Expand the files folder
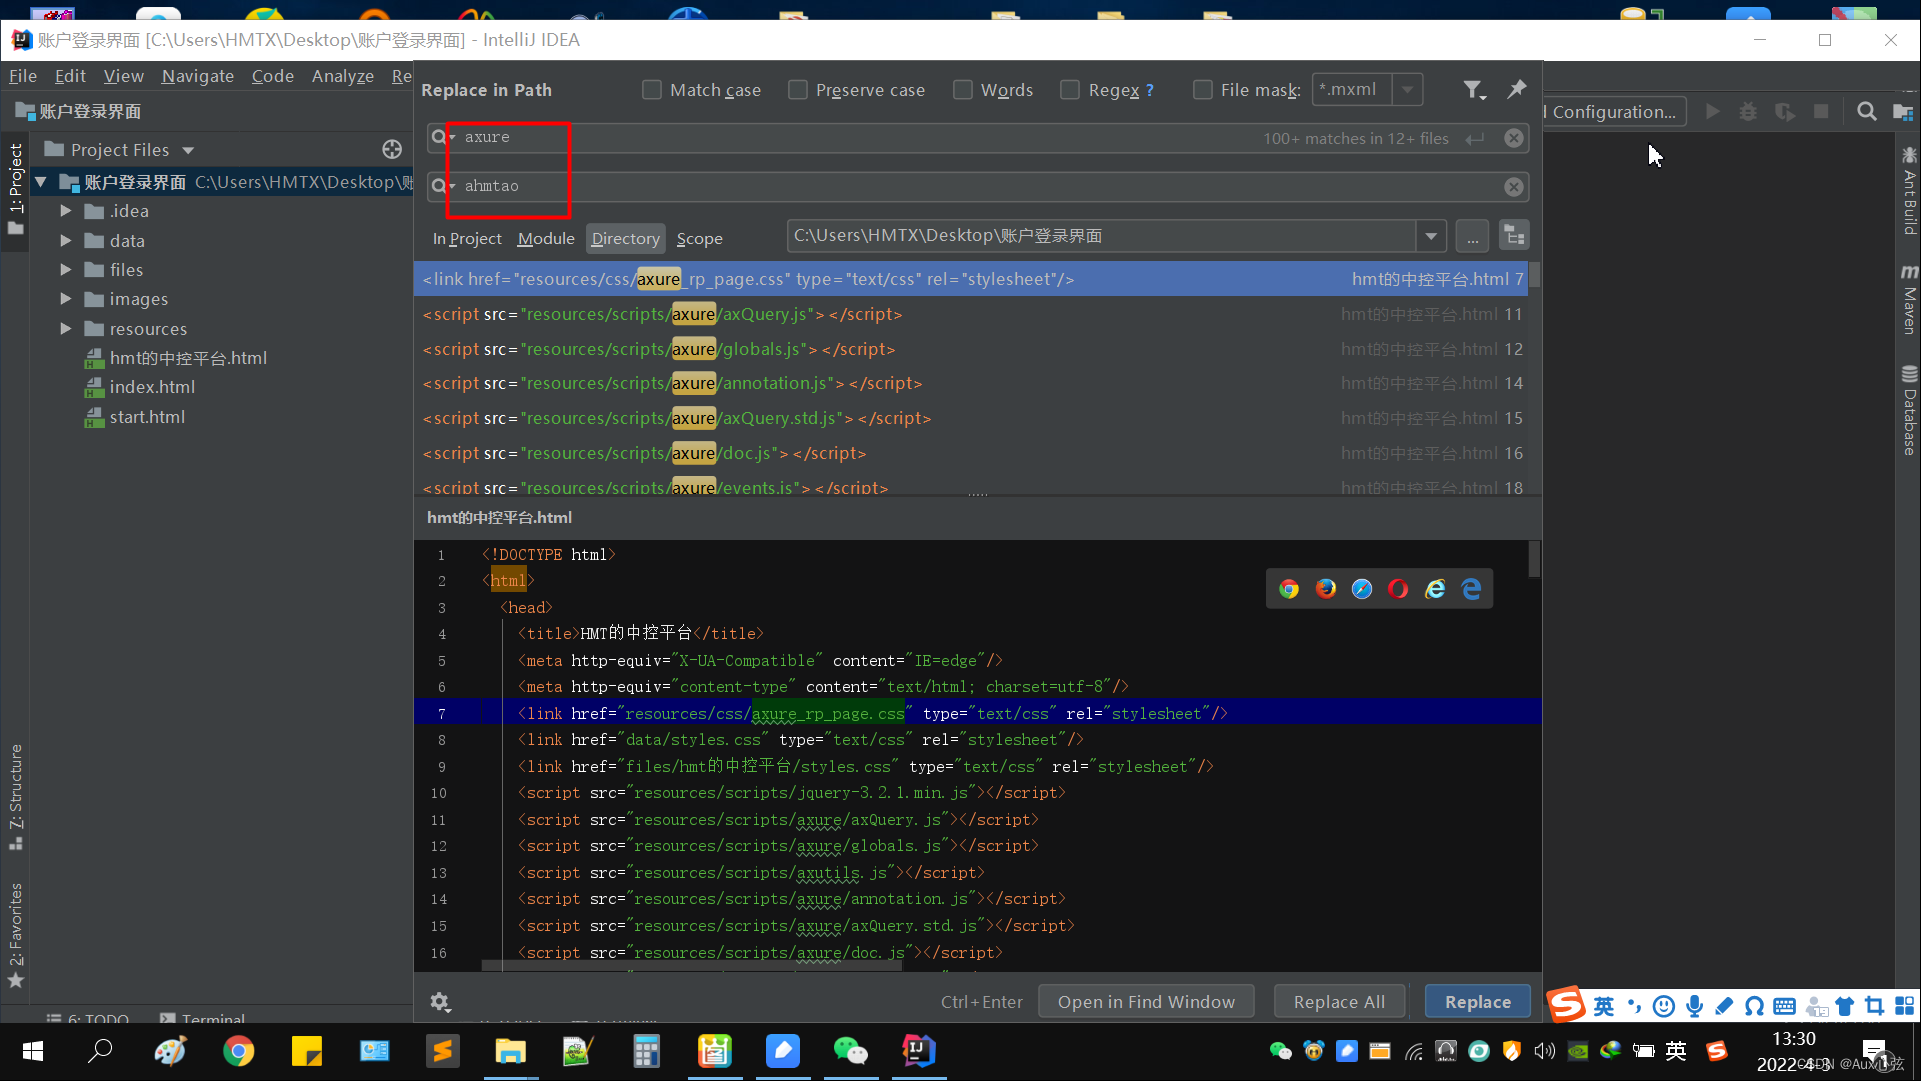The height and width of the screenshot is (1081, 1921). point(66,270)
